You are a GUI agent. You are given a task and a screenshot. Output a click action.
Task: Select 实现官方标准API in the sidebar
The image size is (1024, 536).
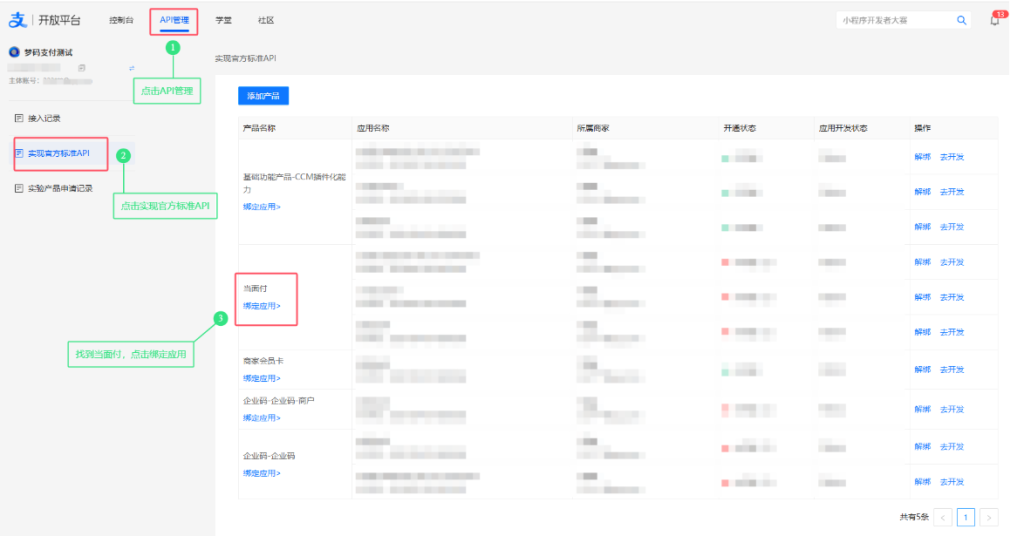pyautogui.click(x=60, y=153)
